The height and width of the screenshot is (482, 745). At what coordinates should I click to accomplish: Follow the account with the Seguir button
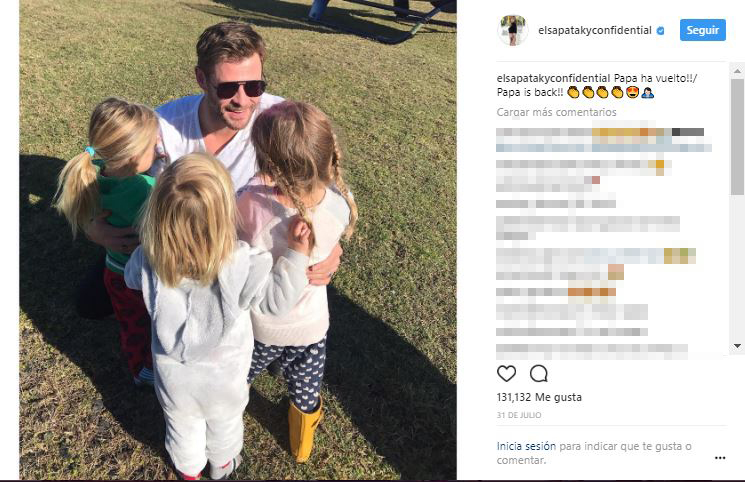click(702, 30)
